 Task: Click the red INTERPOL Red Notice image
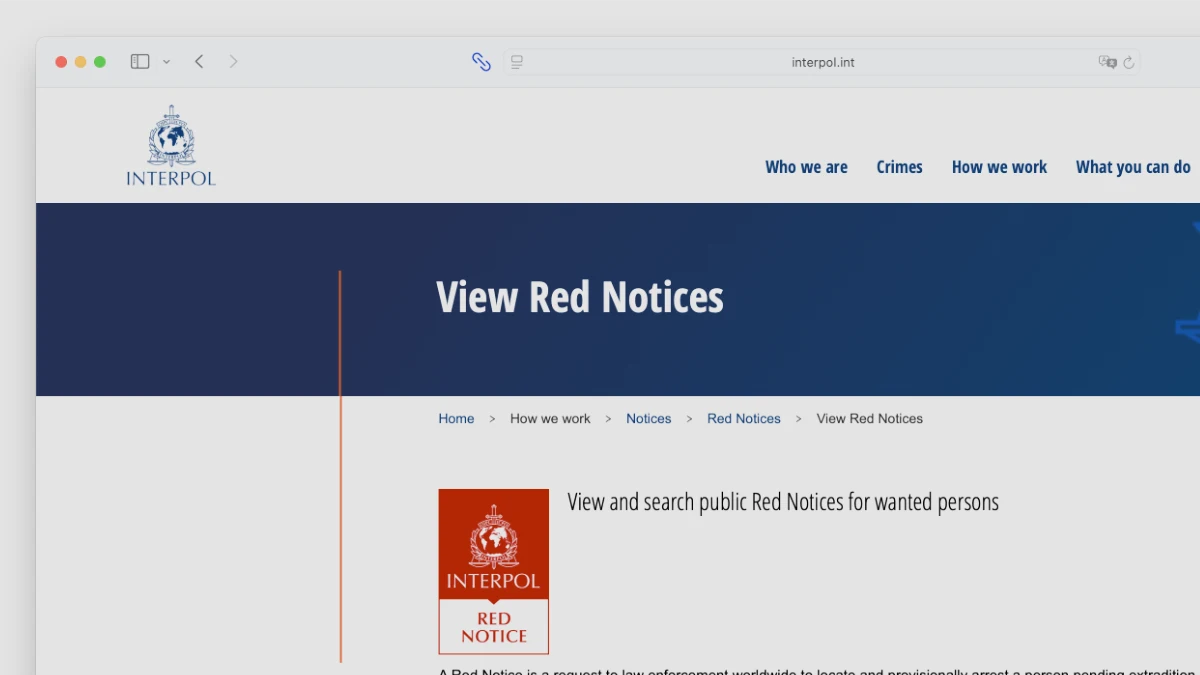tap(493, 571)
